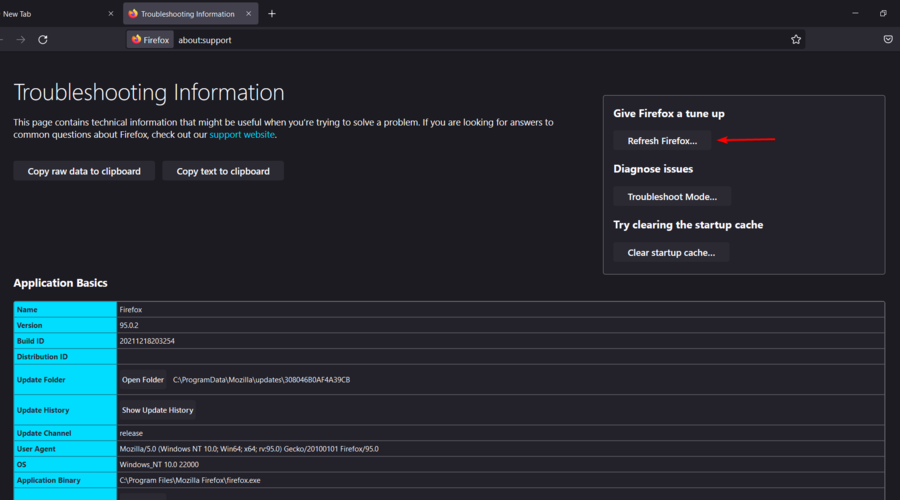Show Update History

(x=157, y=410)
